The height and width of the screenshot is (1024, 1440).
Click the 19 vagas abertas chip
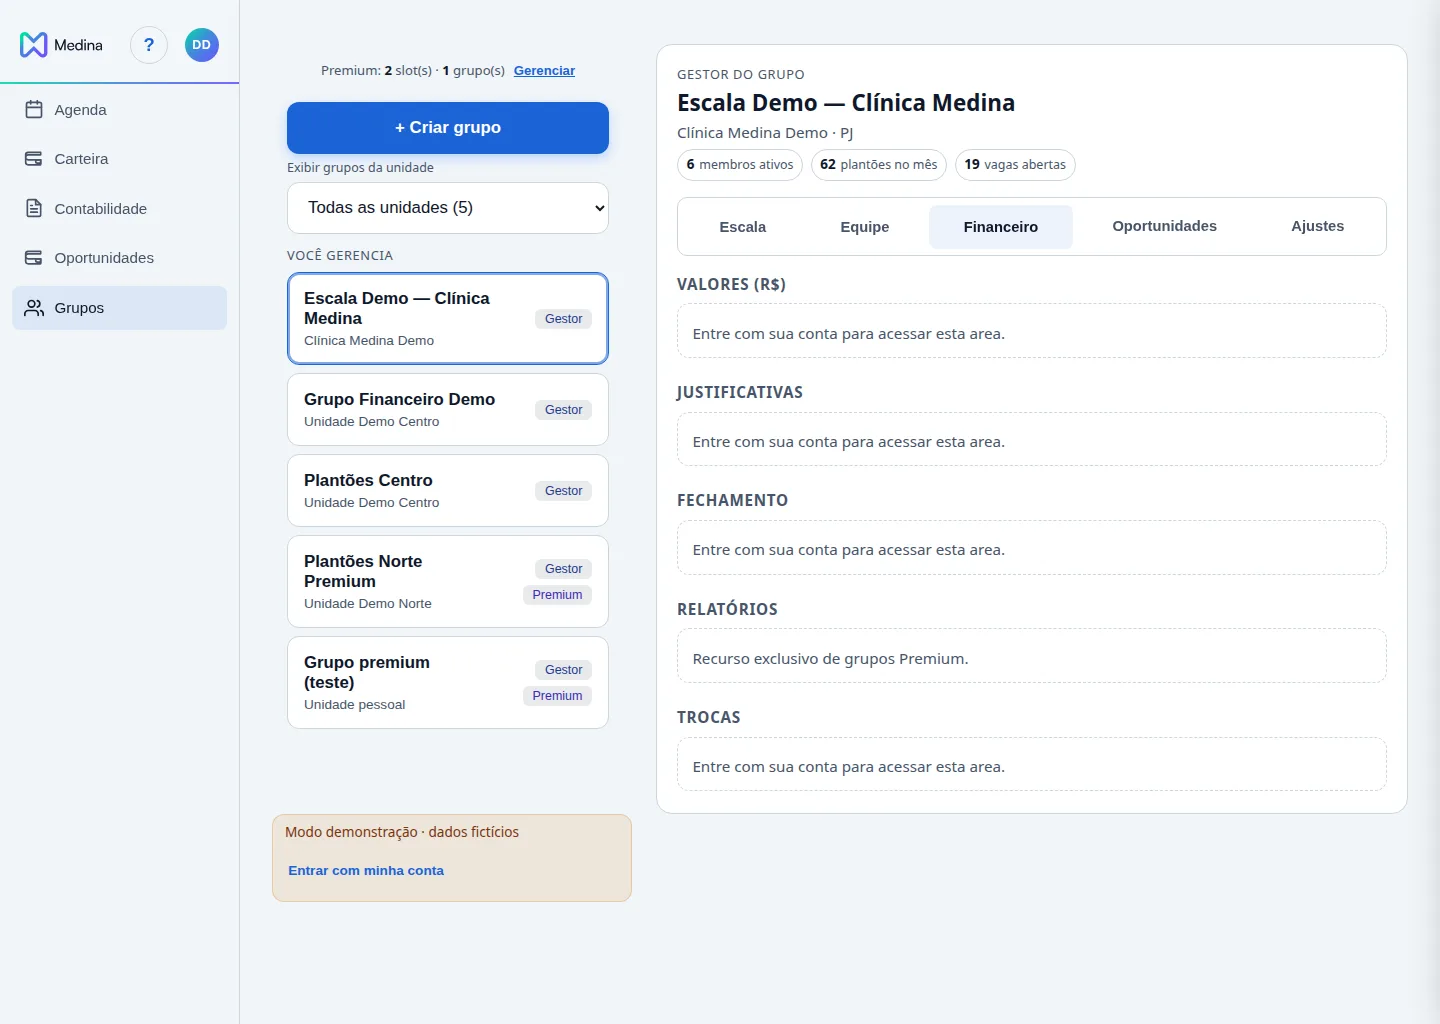point(1015,165)
